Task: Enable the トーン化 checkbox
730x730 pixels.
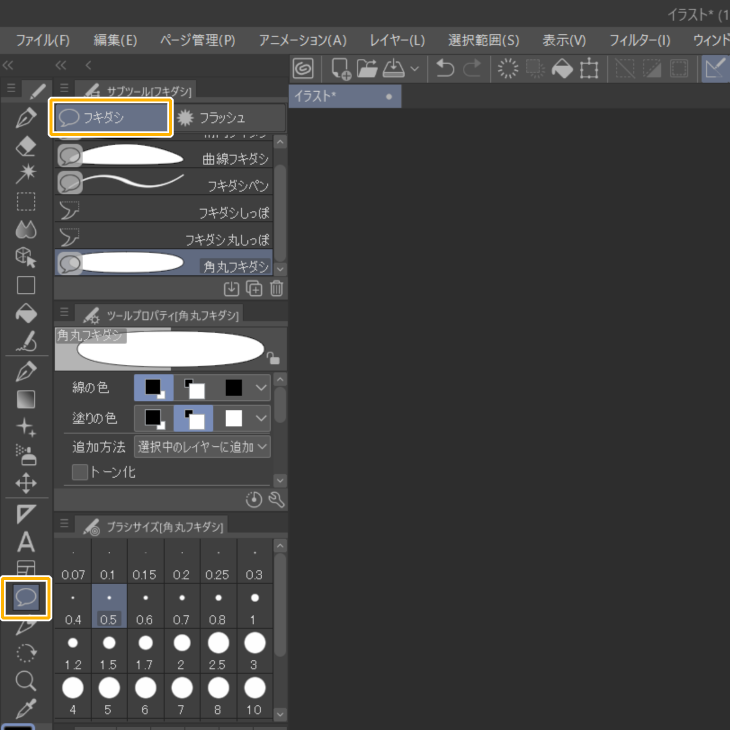Action: click(x=80, y=472)
